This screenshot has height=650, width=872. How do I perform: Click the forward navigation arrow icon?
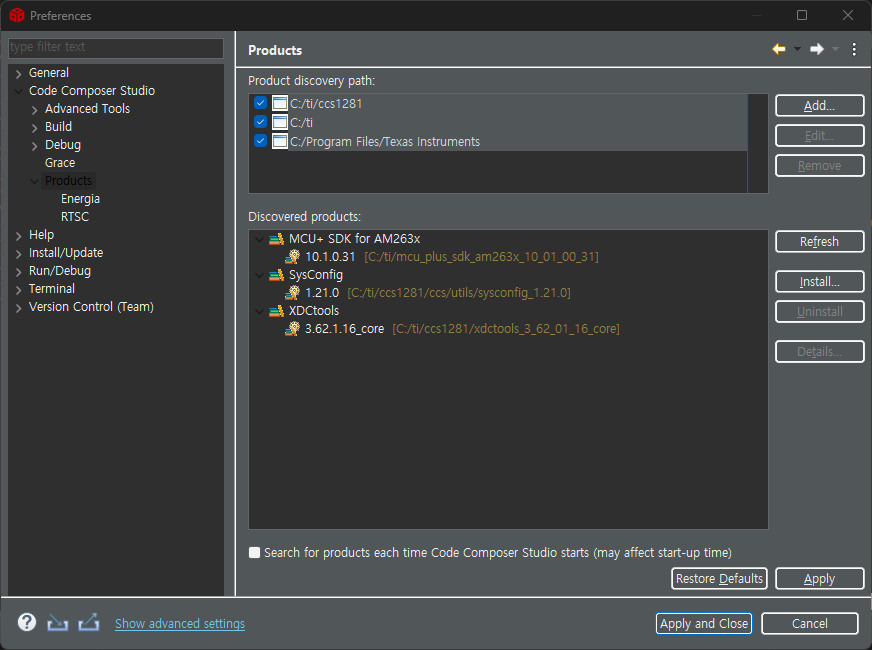point(816,49)
